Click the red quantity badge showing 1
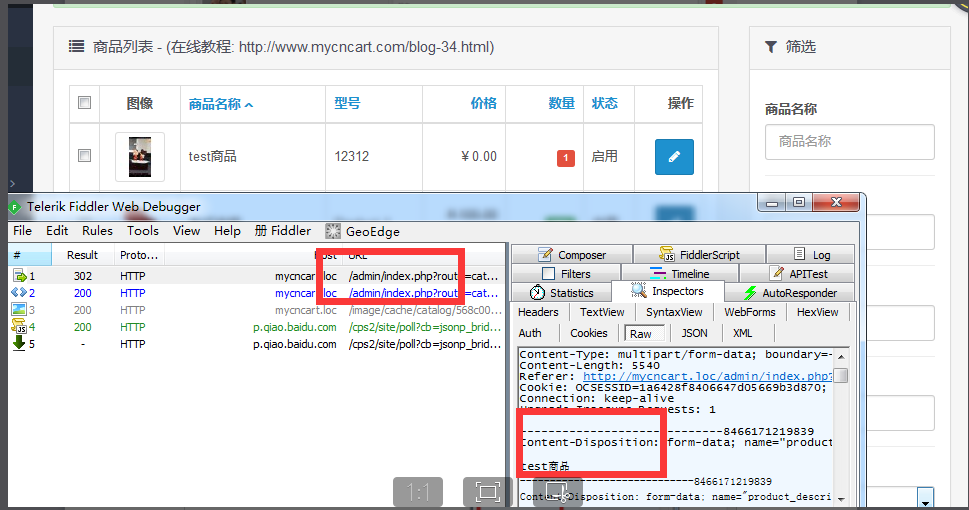969x510 pixels. click(565, 158)
